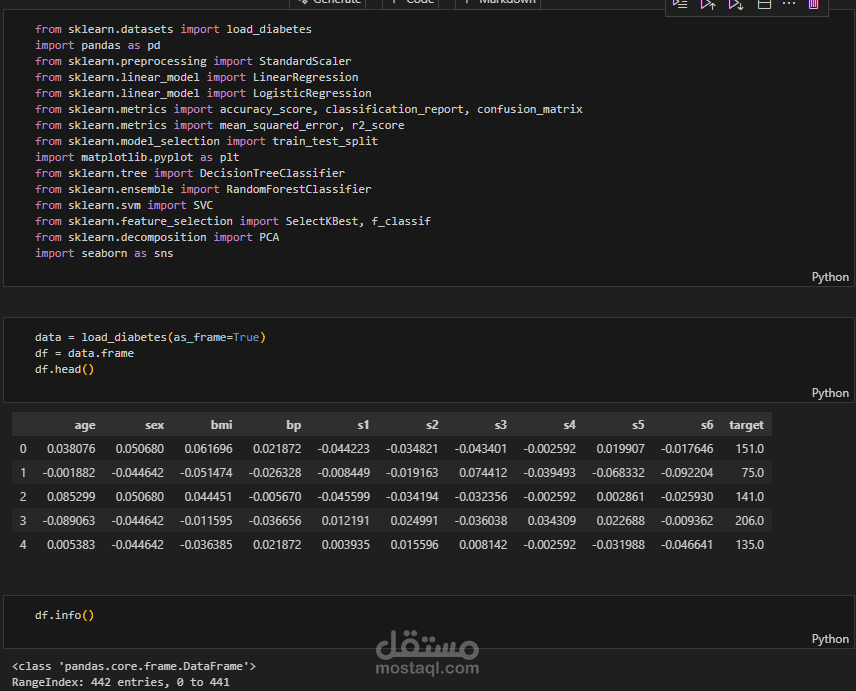
Task: Delete the cell using the trash icon
Action: [813, 5]
